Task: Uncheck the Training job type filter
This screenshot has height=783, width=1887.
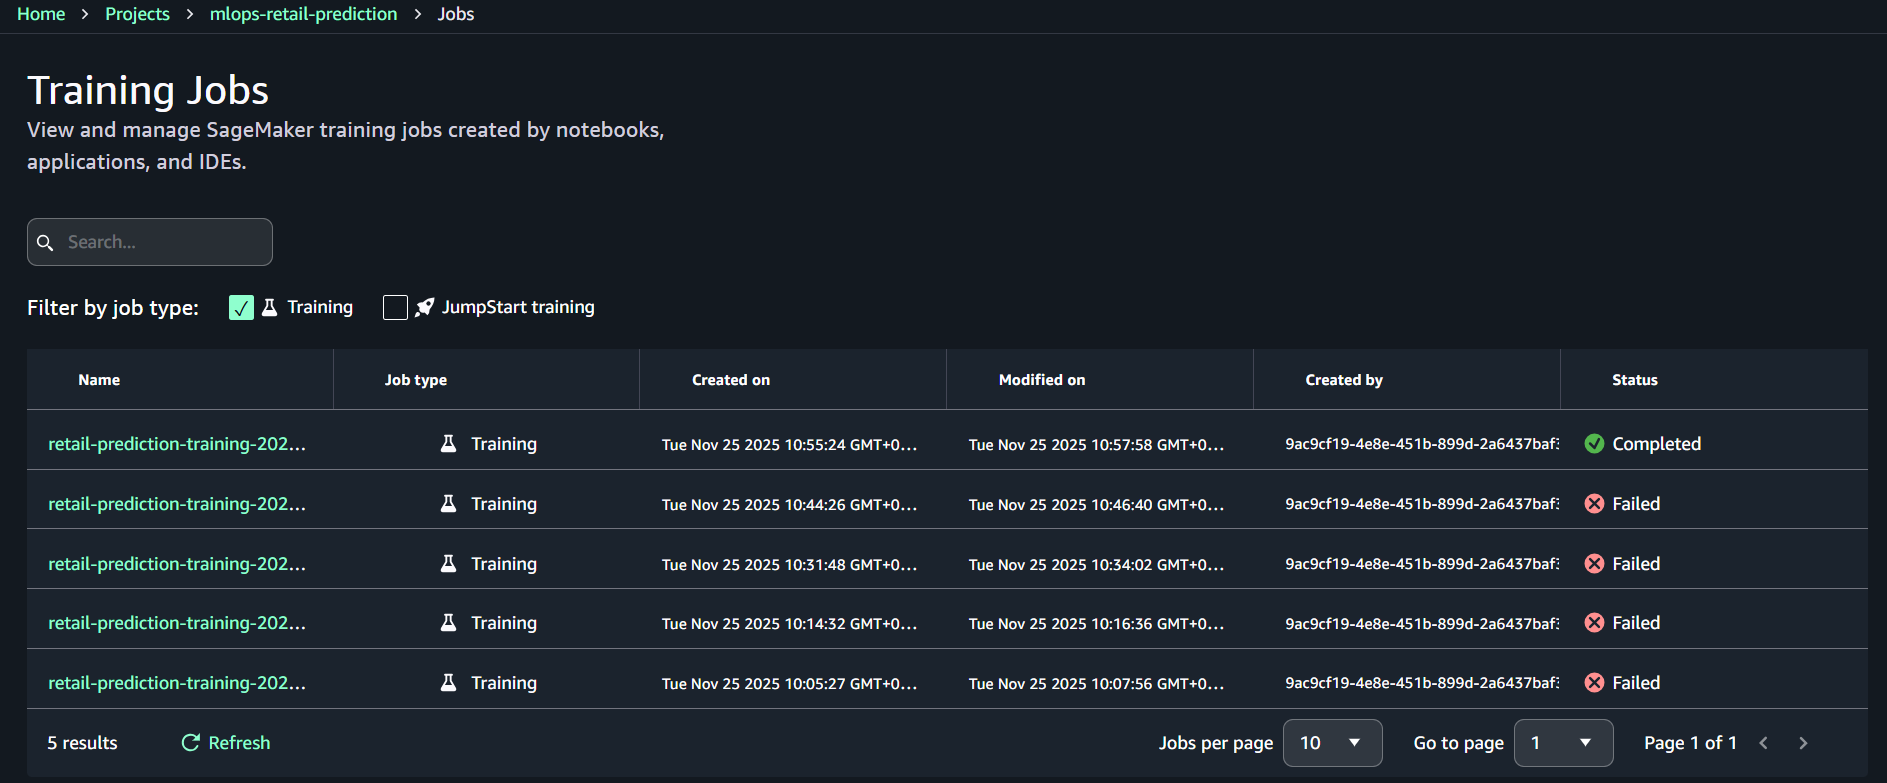Action: (x=241, y=307)
